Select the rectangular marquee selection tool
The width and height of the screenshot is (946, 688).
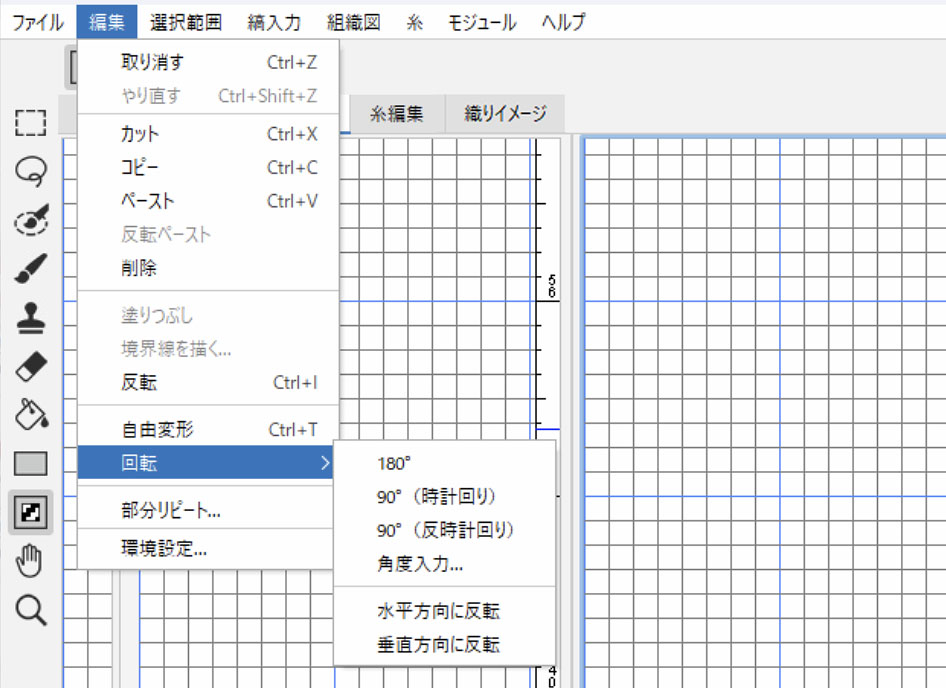[x=30, y=123]
